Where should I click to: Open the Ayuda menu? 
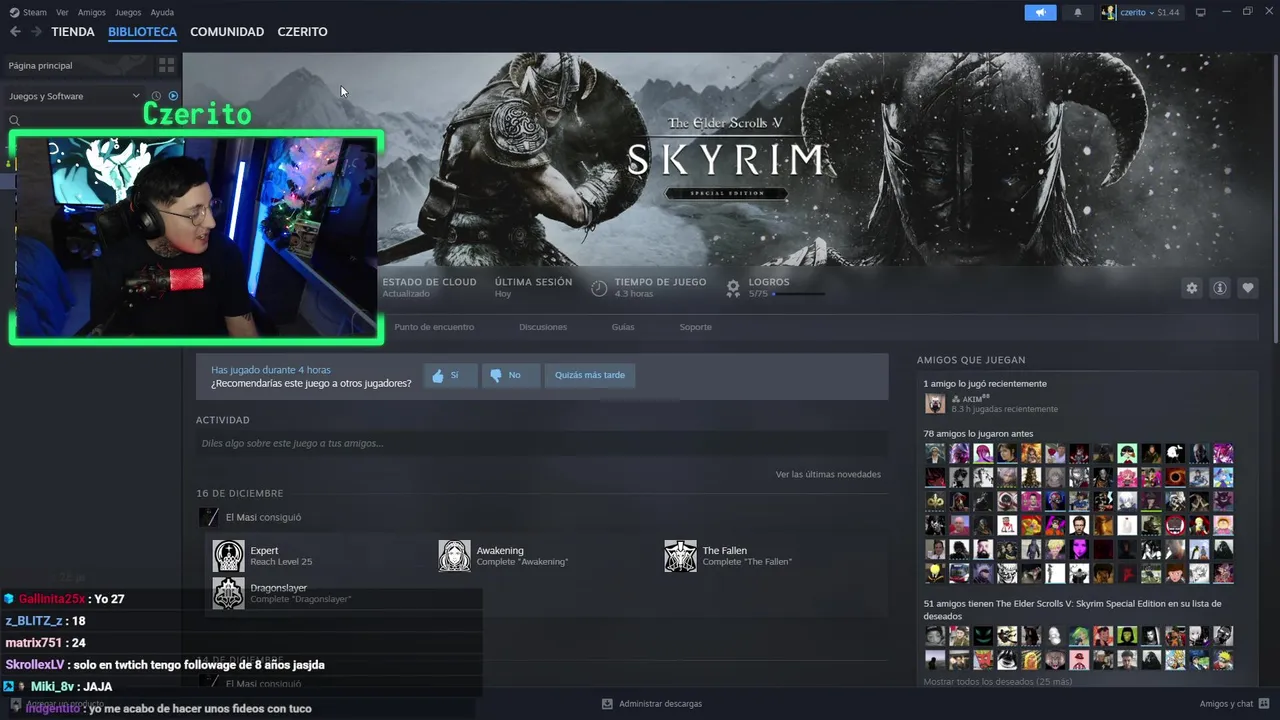click(162, 12)
